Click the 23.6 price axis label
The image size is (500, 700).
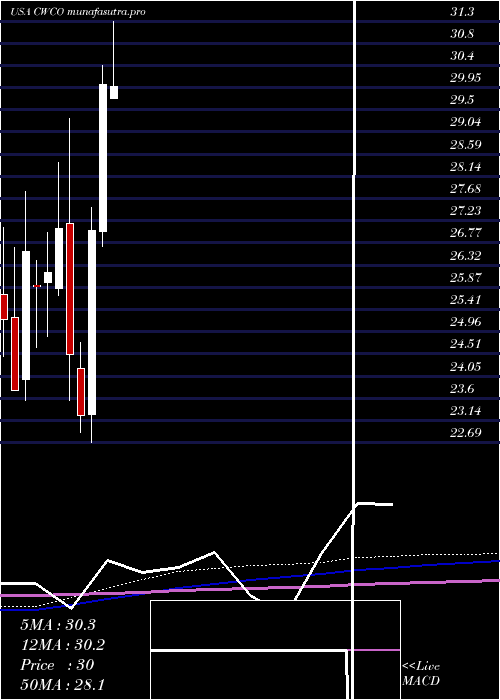tap(462, 389)
